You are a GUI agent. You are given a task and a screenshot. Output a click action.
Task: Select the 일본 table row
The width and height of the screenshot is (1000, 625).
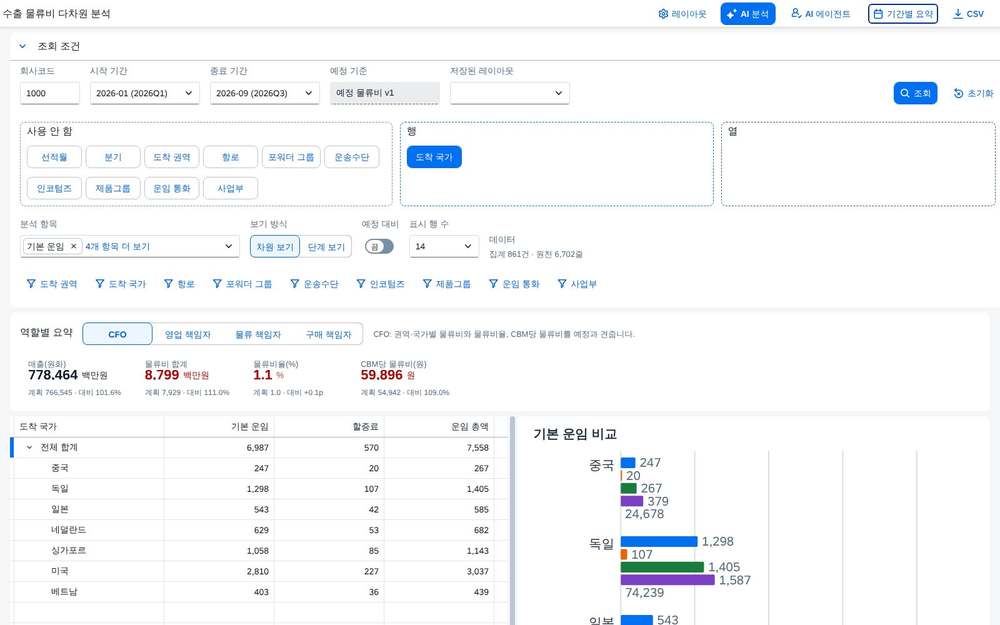[x=261, y=510]
